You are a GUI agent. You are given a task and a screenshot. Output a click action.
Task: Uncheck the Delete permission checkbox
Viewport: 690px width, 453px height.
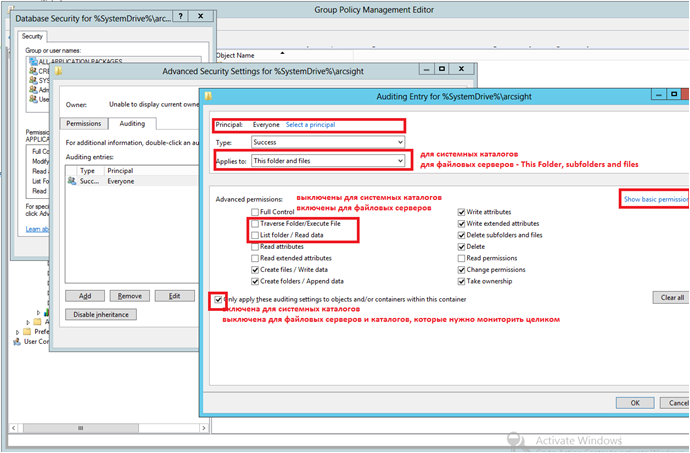[461, 247]
